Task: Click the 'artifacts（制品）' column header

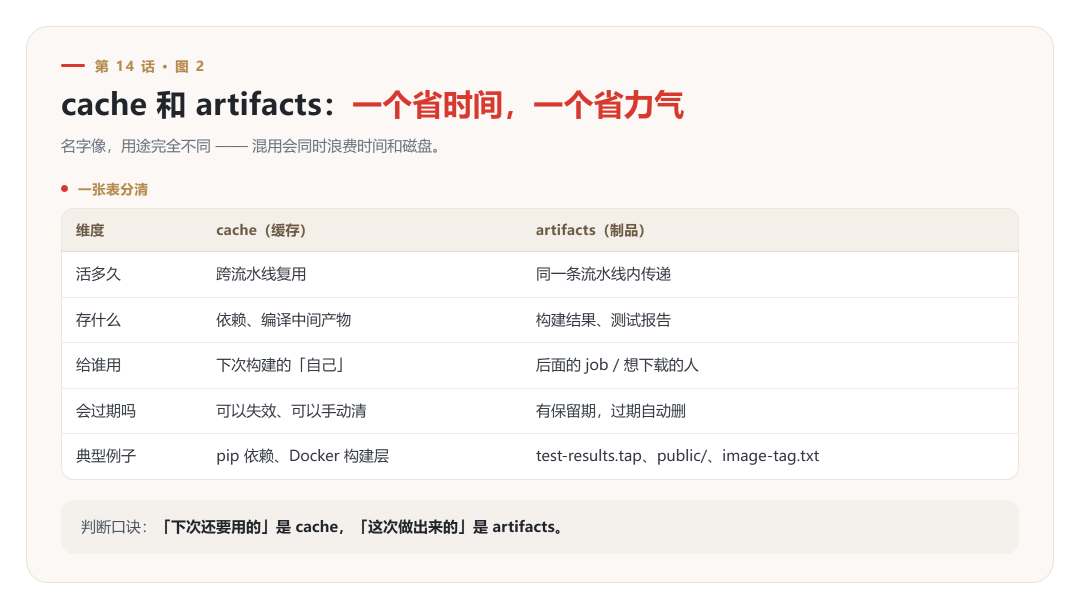Action: point(590,230)
